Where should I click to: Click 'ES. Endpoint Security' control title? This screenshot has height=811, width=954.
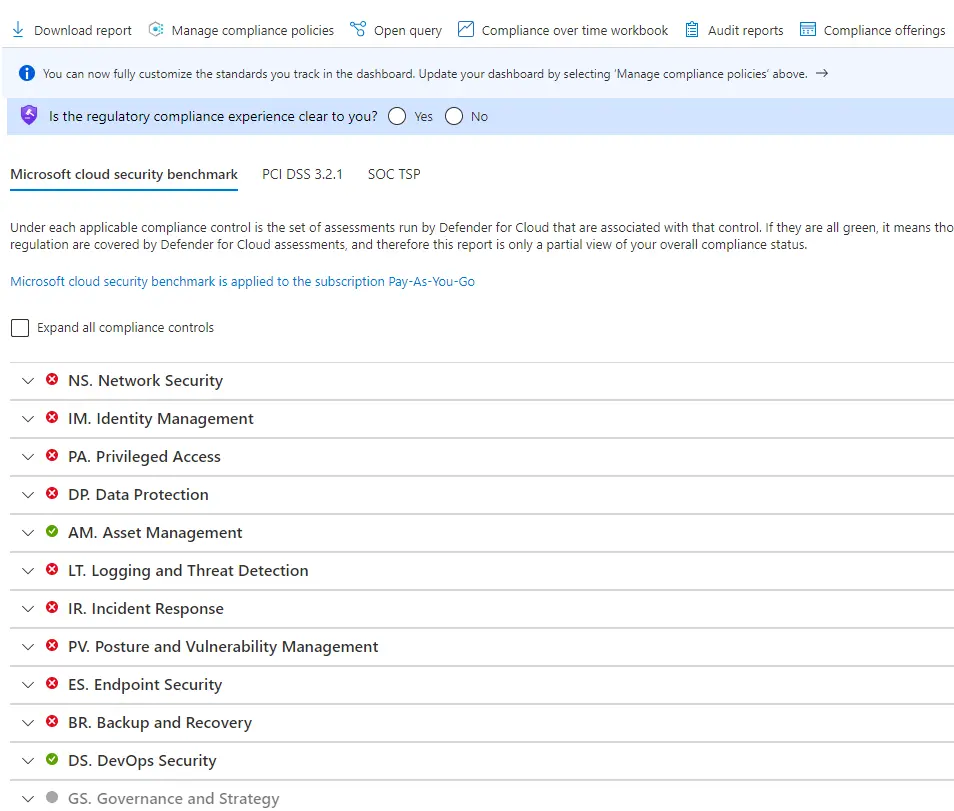(x=145, y=685)
